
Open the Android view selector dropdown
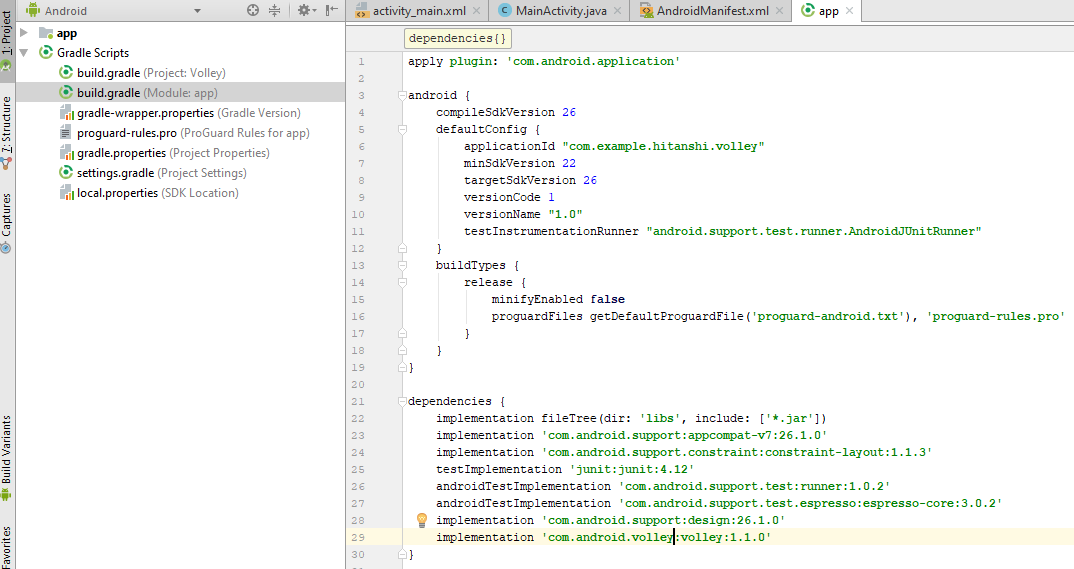[x=197, y=11]
